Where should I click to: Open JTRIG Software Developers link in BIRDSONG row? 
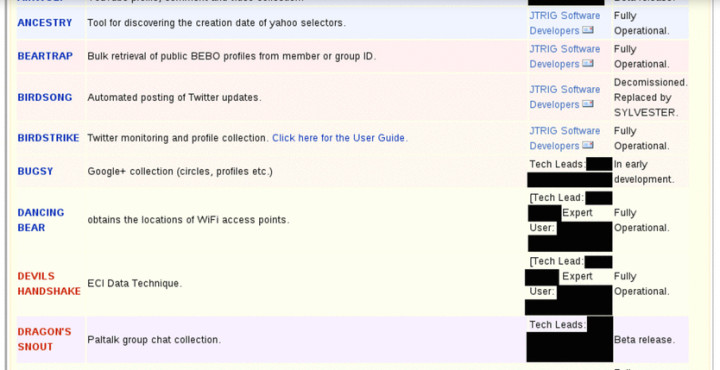[x=565, y=97]
